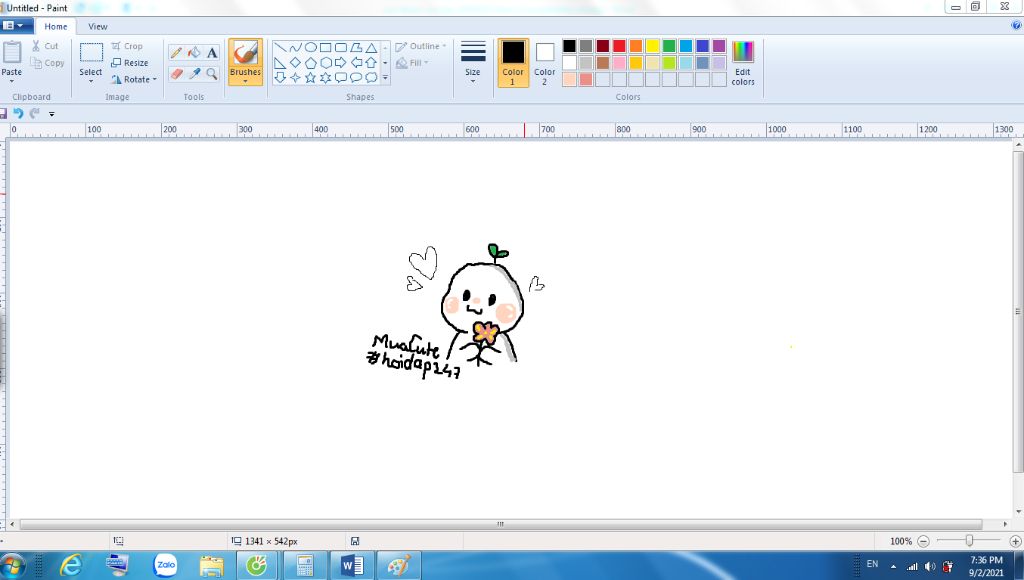Screen dimensions: 1024x580
Task: Open Zalo from the taskbar
Action: (x=165, y=565)
